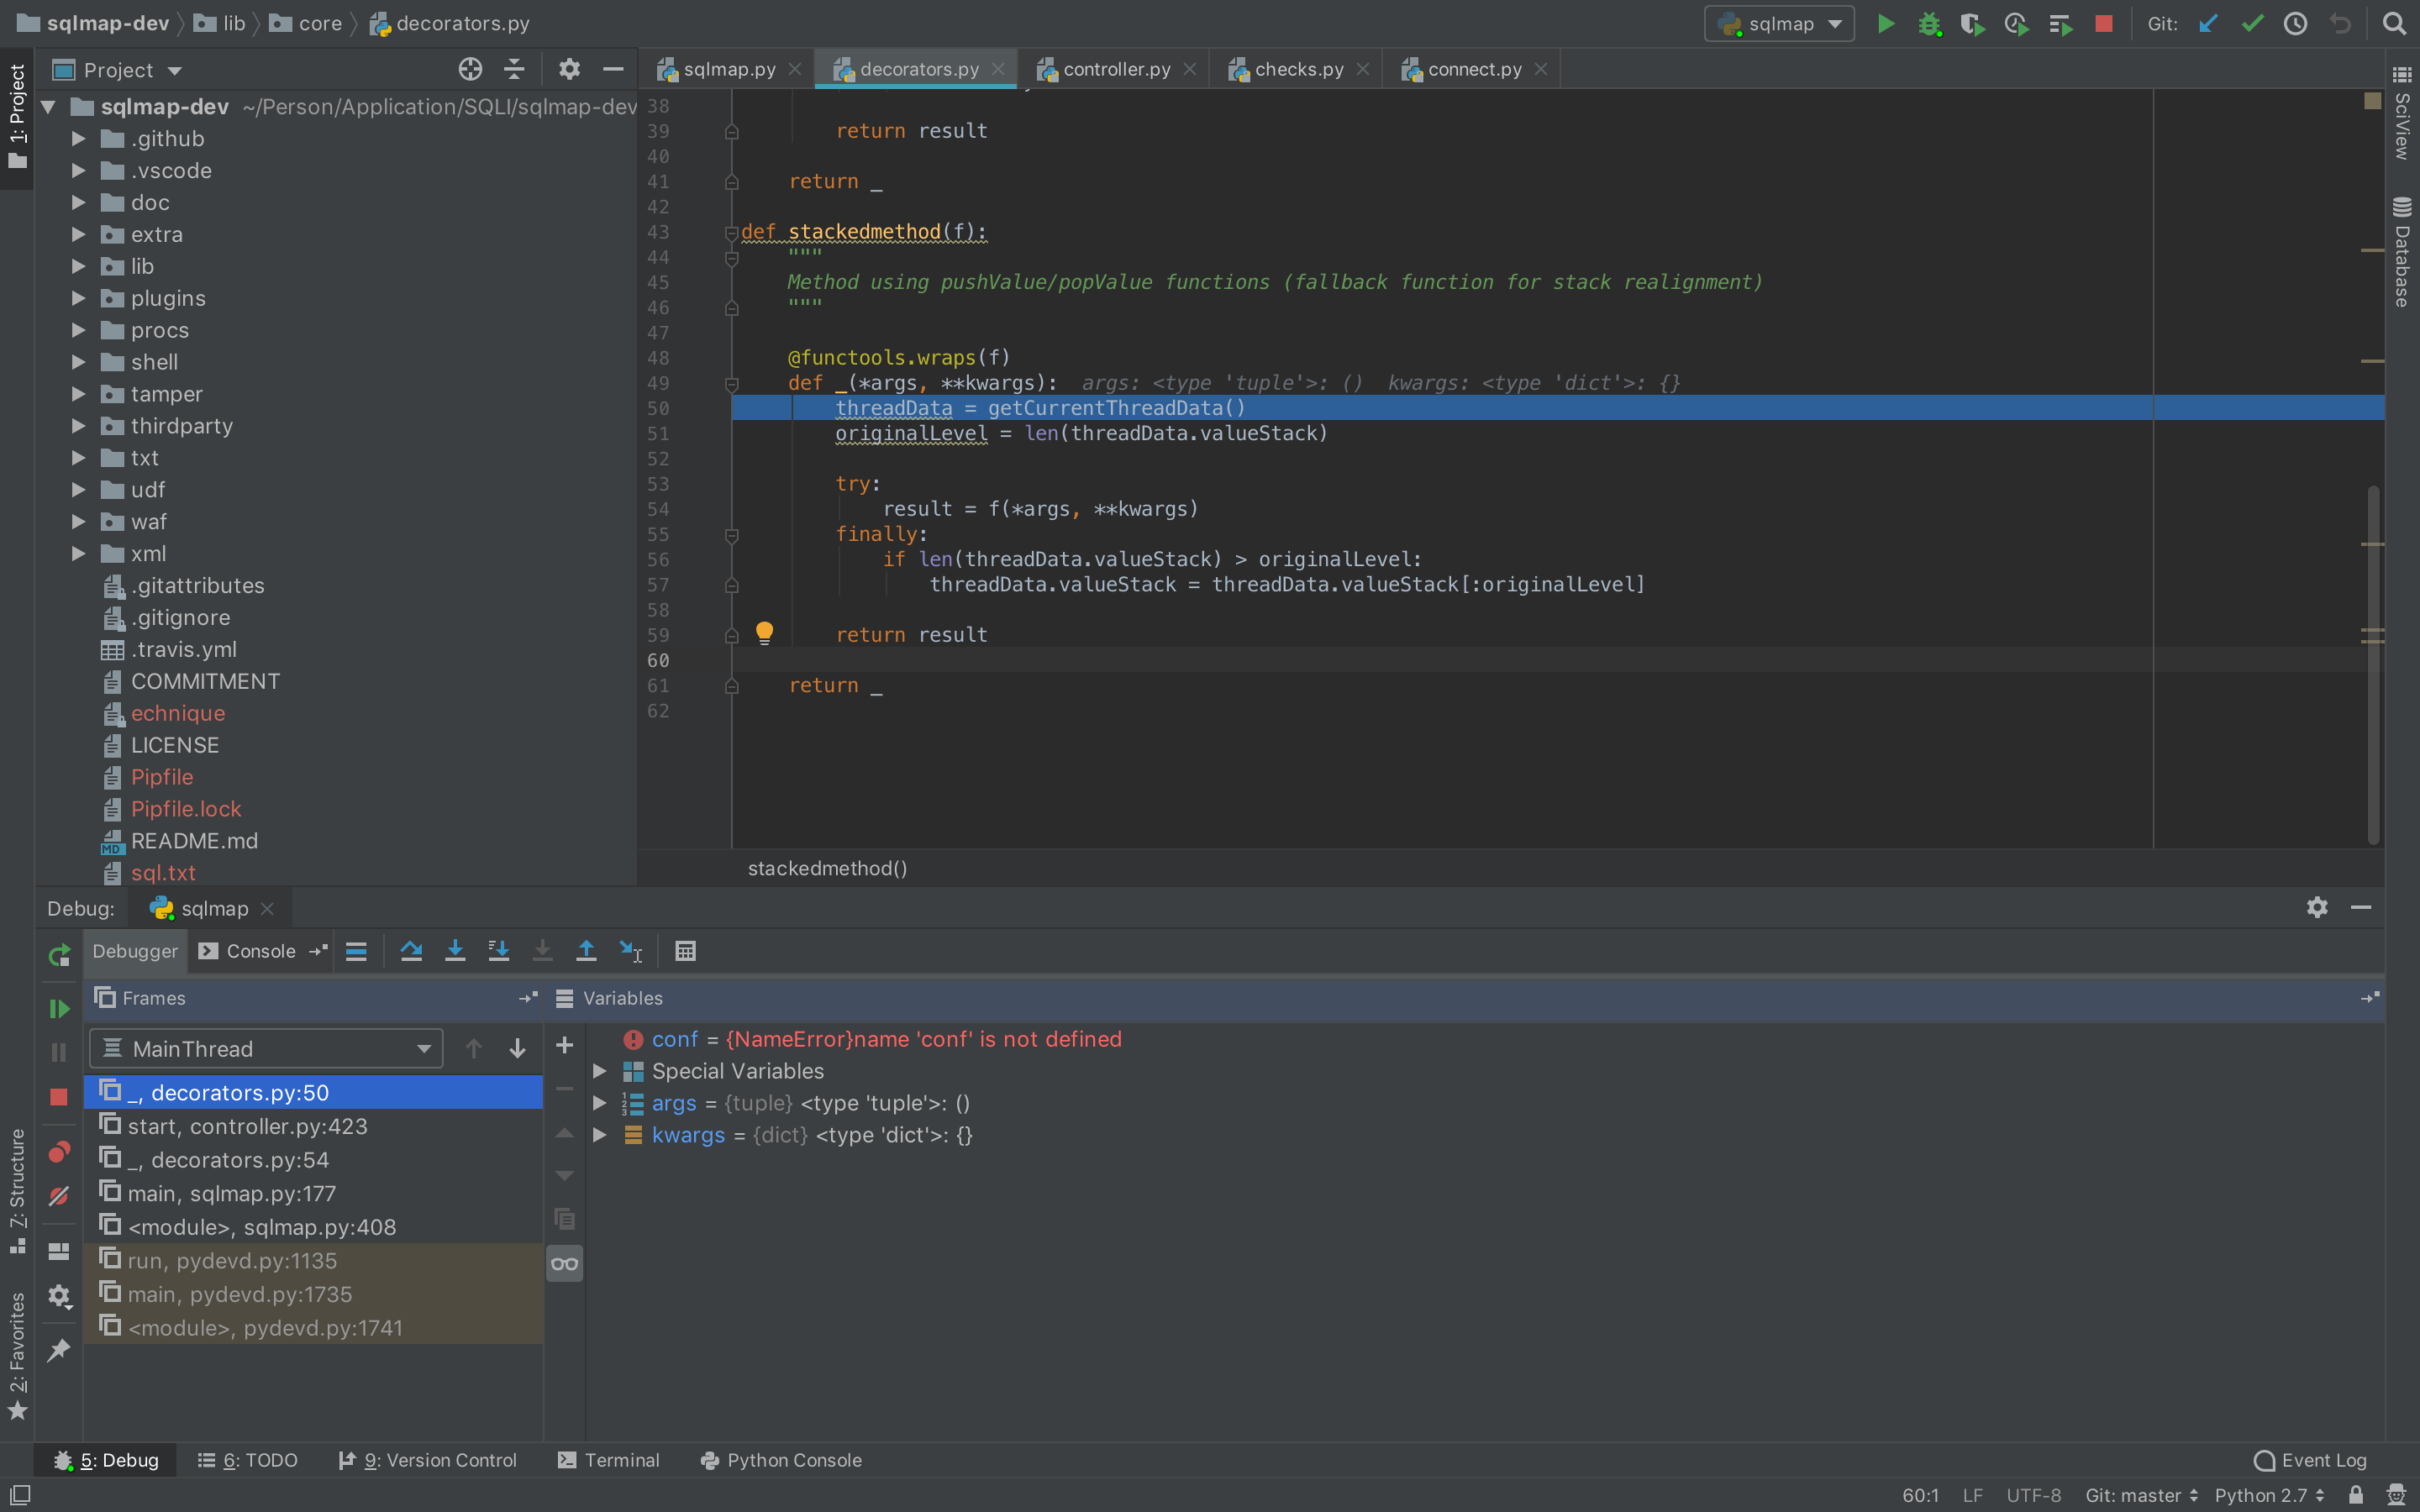Click the Step Over debugger icon
2420x1512 pixels.
411,951
